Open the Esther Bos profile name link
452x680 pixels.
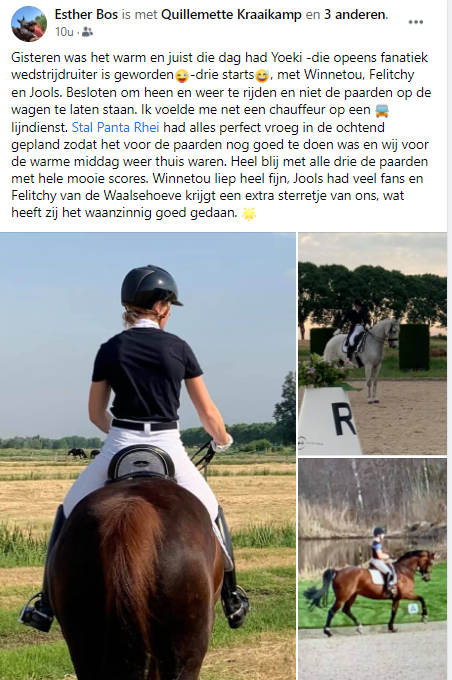pyautogui.click(x=86, y=14)
